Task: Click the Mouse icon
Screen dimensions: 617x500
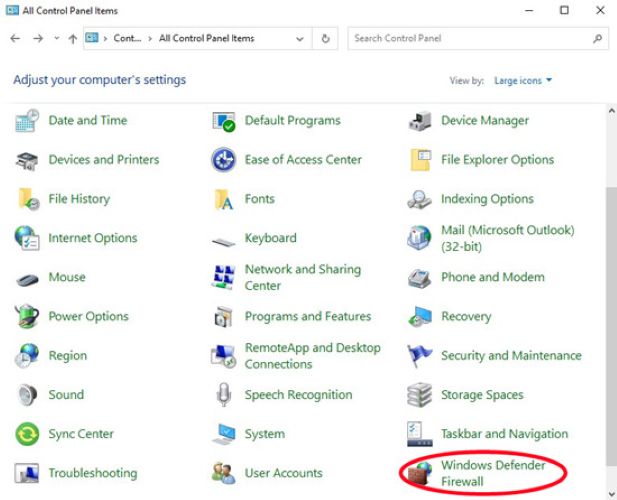Action: tap(27, 280)
